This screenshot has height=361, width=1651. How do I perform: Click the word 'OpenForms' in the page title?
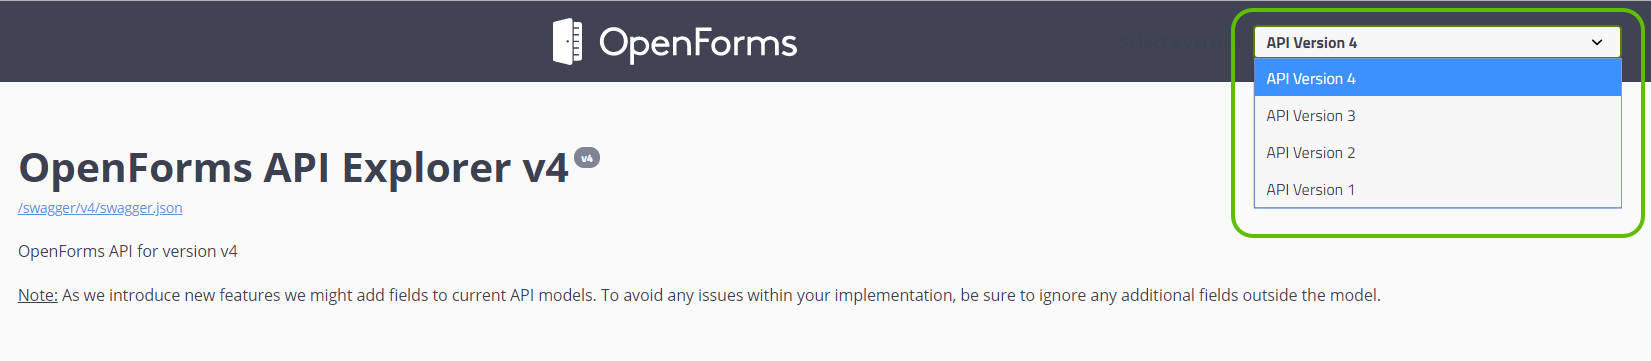tap(136, 168)
